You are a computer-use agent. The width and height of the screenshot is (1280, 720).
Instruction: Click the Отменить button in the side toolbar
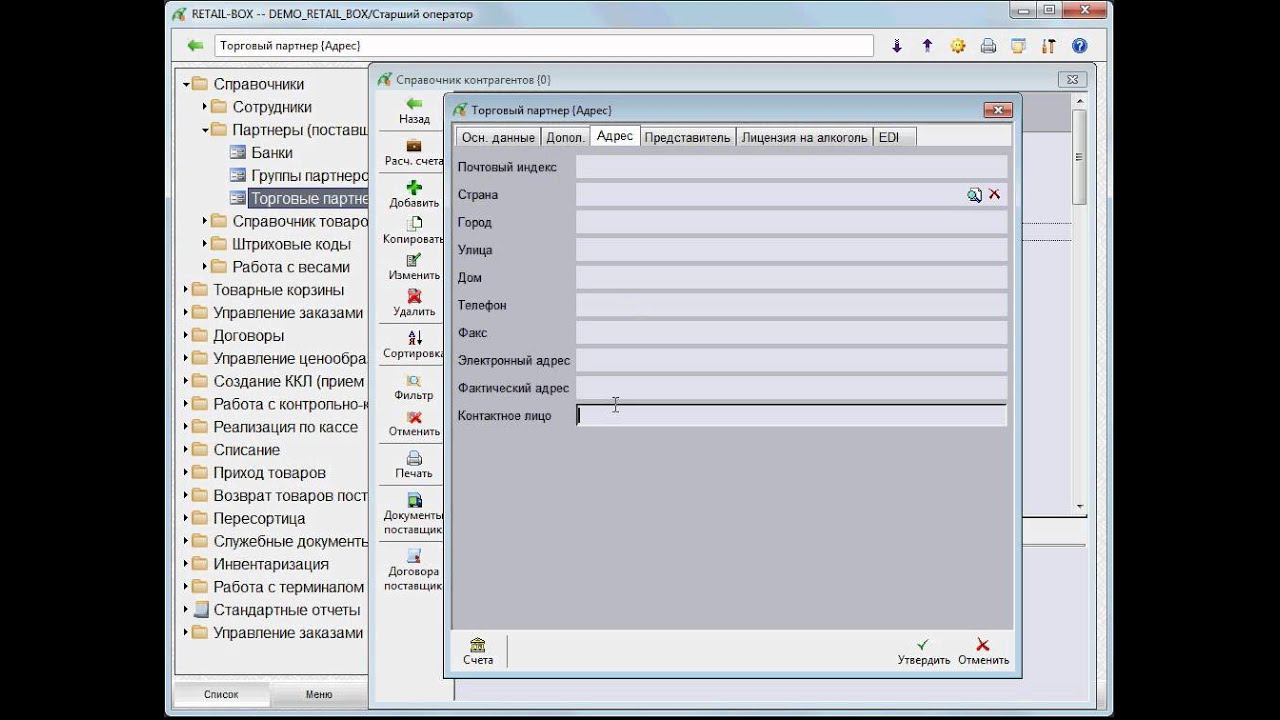[x=414, y=423]
